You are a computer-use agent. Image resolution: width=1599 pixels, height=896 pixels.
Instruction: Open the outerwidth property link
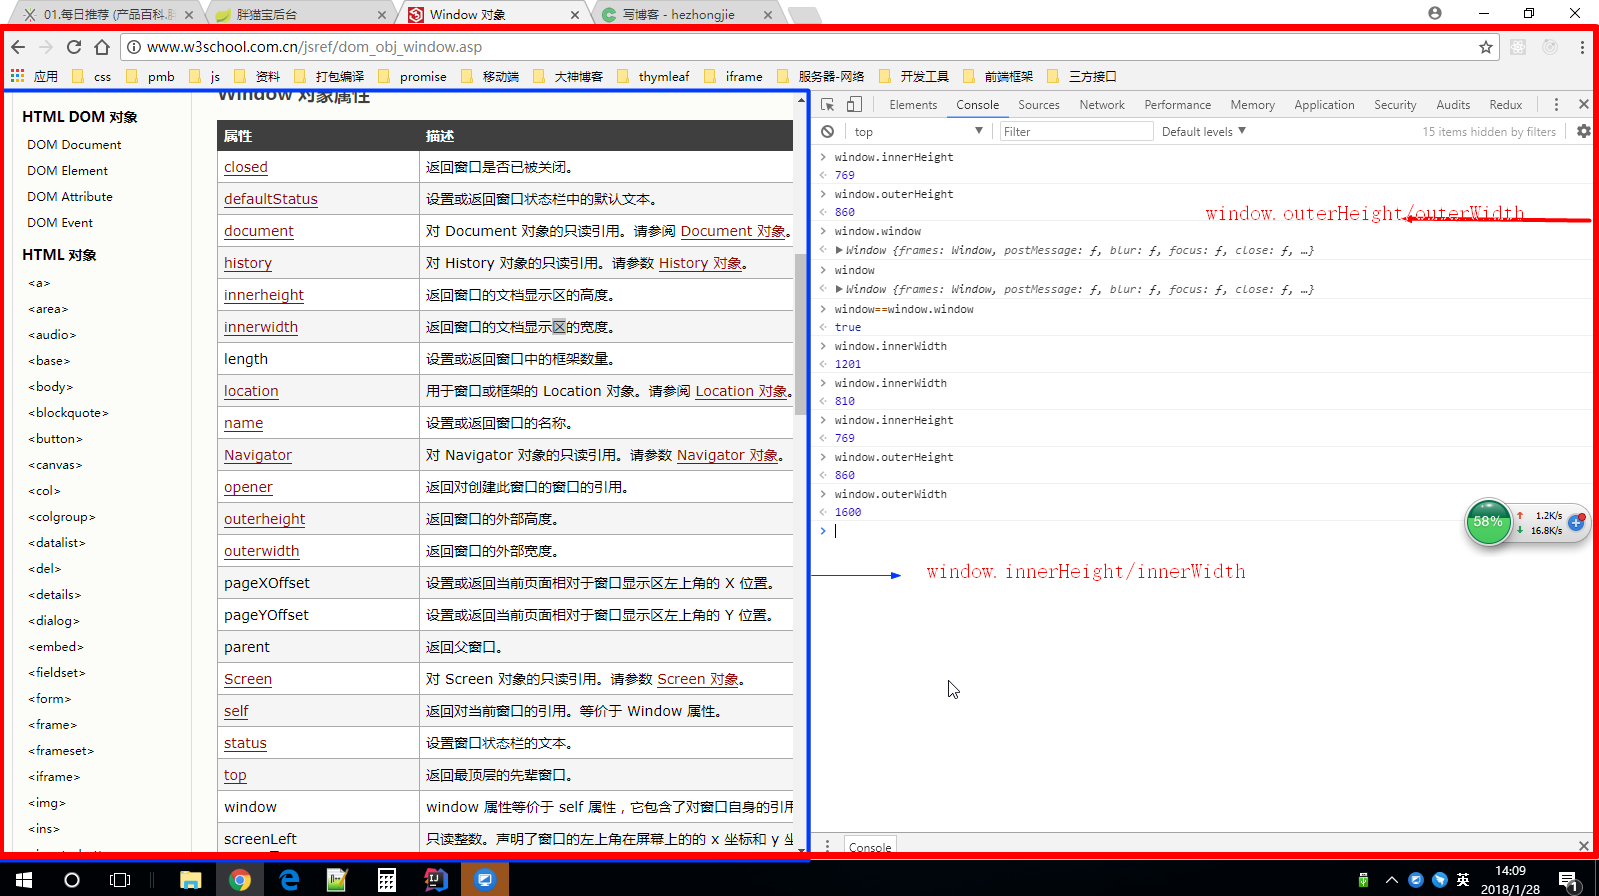262,551
